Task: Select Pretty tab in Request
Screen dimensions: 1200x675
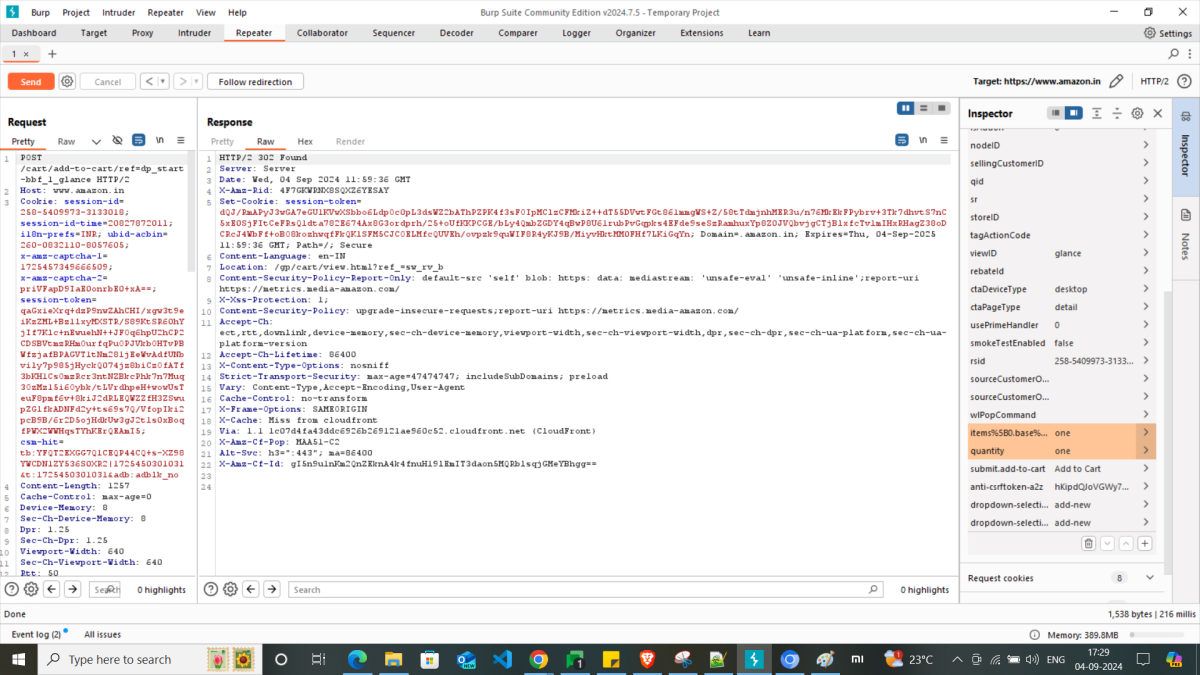Action: point(23,142)
